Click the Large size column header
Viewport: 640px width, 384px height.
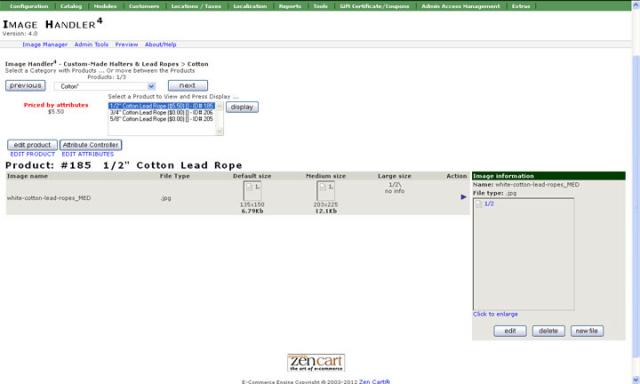tap(394, 176)
